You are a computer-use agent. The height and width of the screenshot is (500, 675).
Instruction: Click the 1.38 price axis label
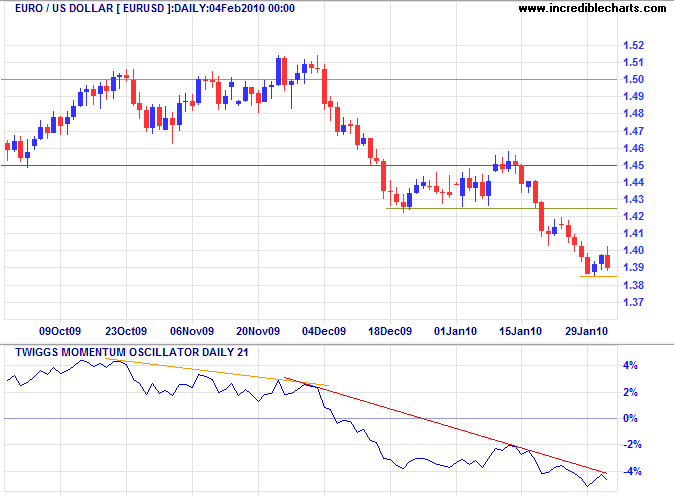(634, 285)
